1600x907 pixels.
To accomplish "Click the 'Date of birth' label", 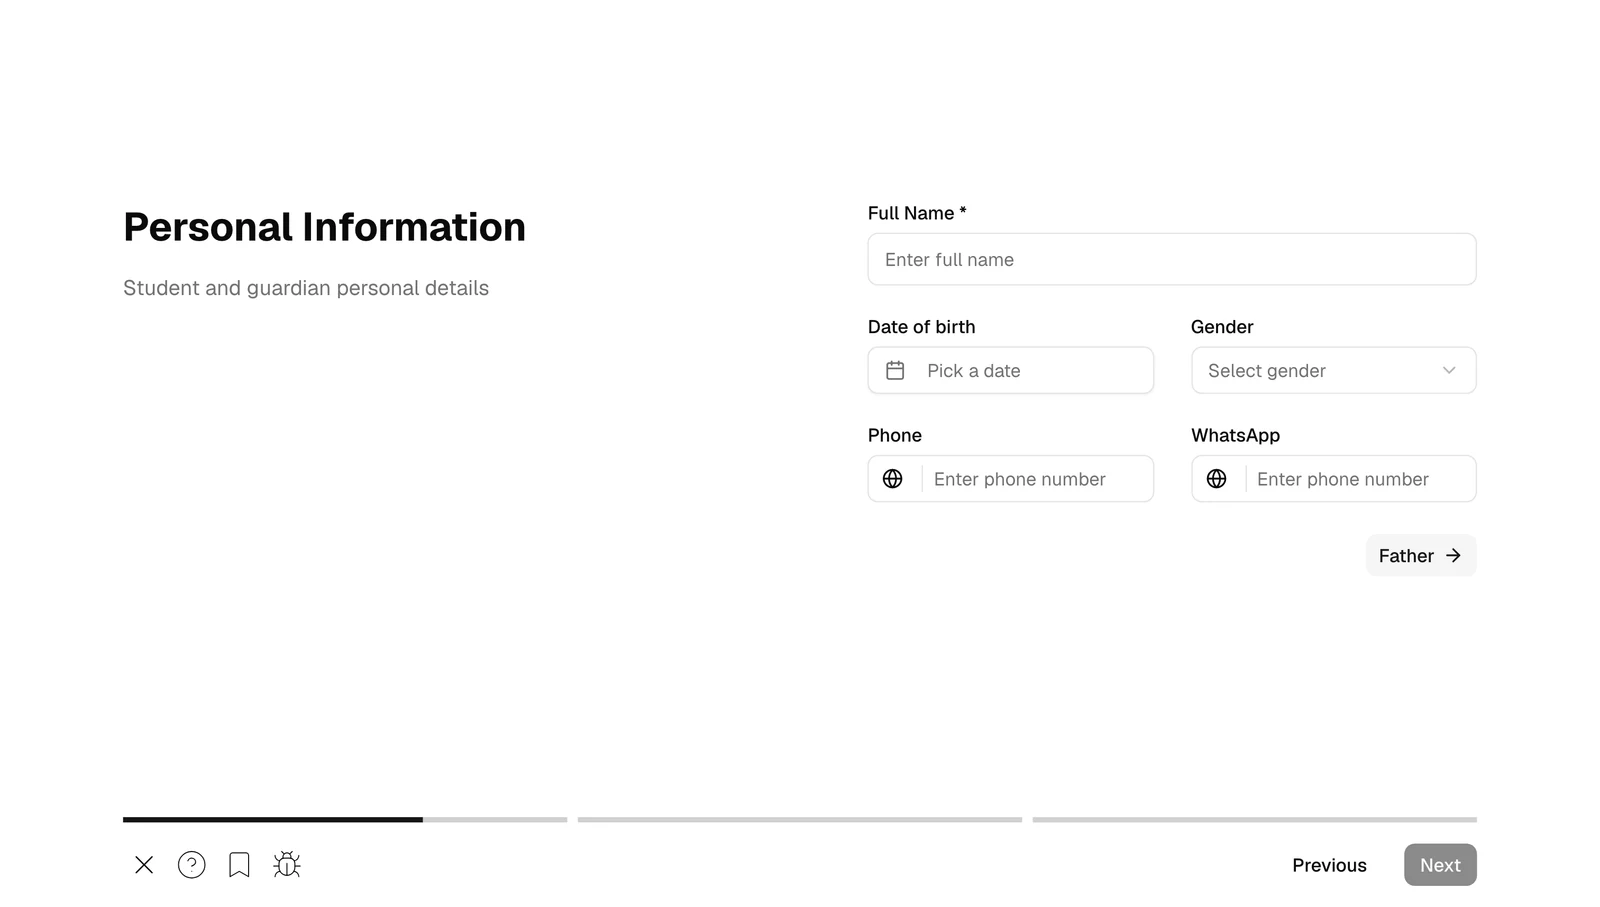I will [921, 327].
